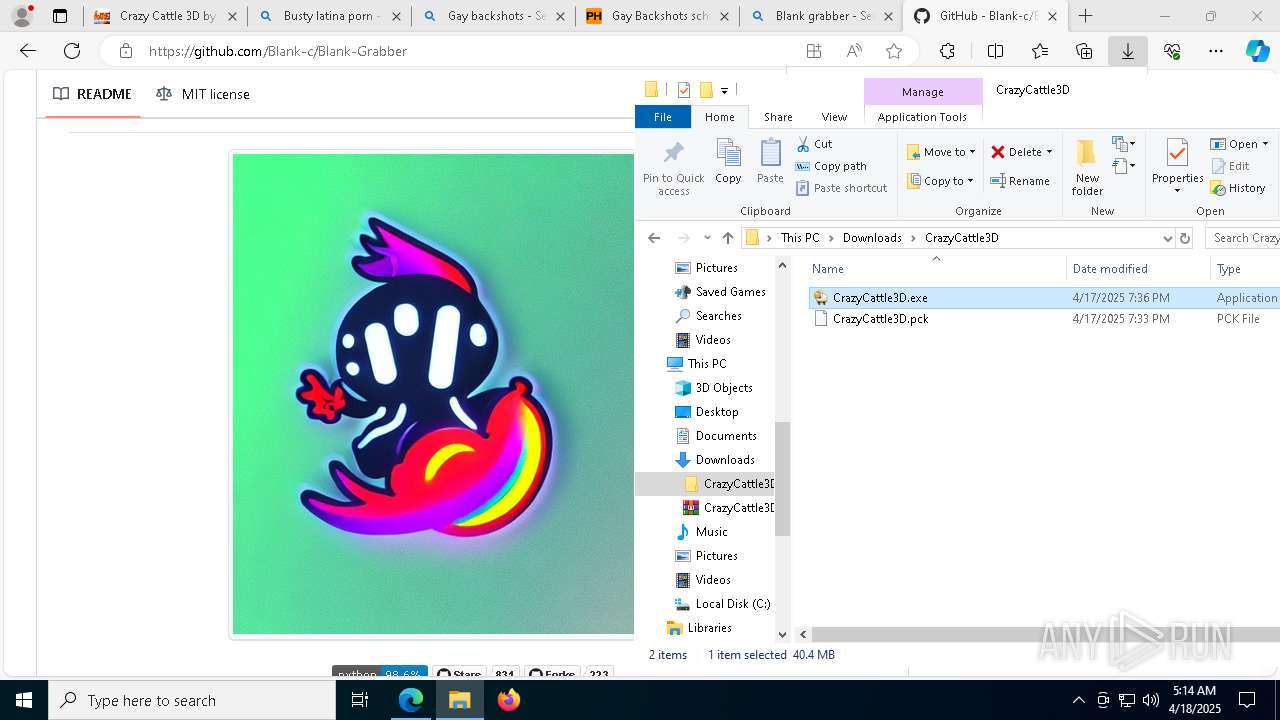The height and width of the screenshot is (720, 1280).
Task: Select CrazyCattle3D.pck file
Action: click(880, 319)
